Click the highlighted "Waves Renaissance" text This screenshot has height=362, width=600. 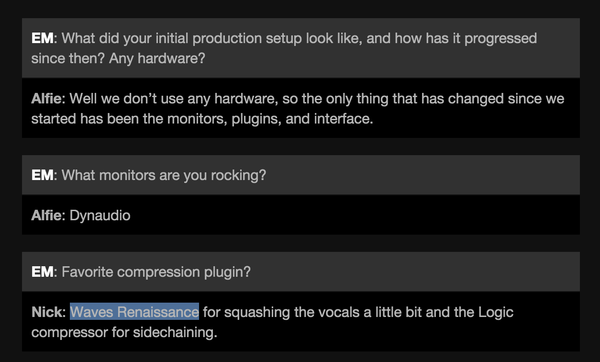pos(134,312)
